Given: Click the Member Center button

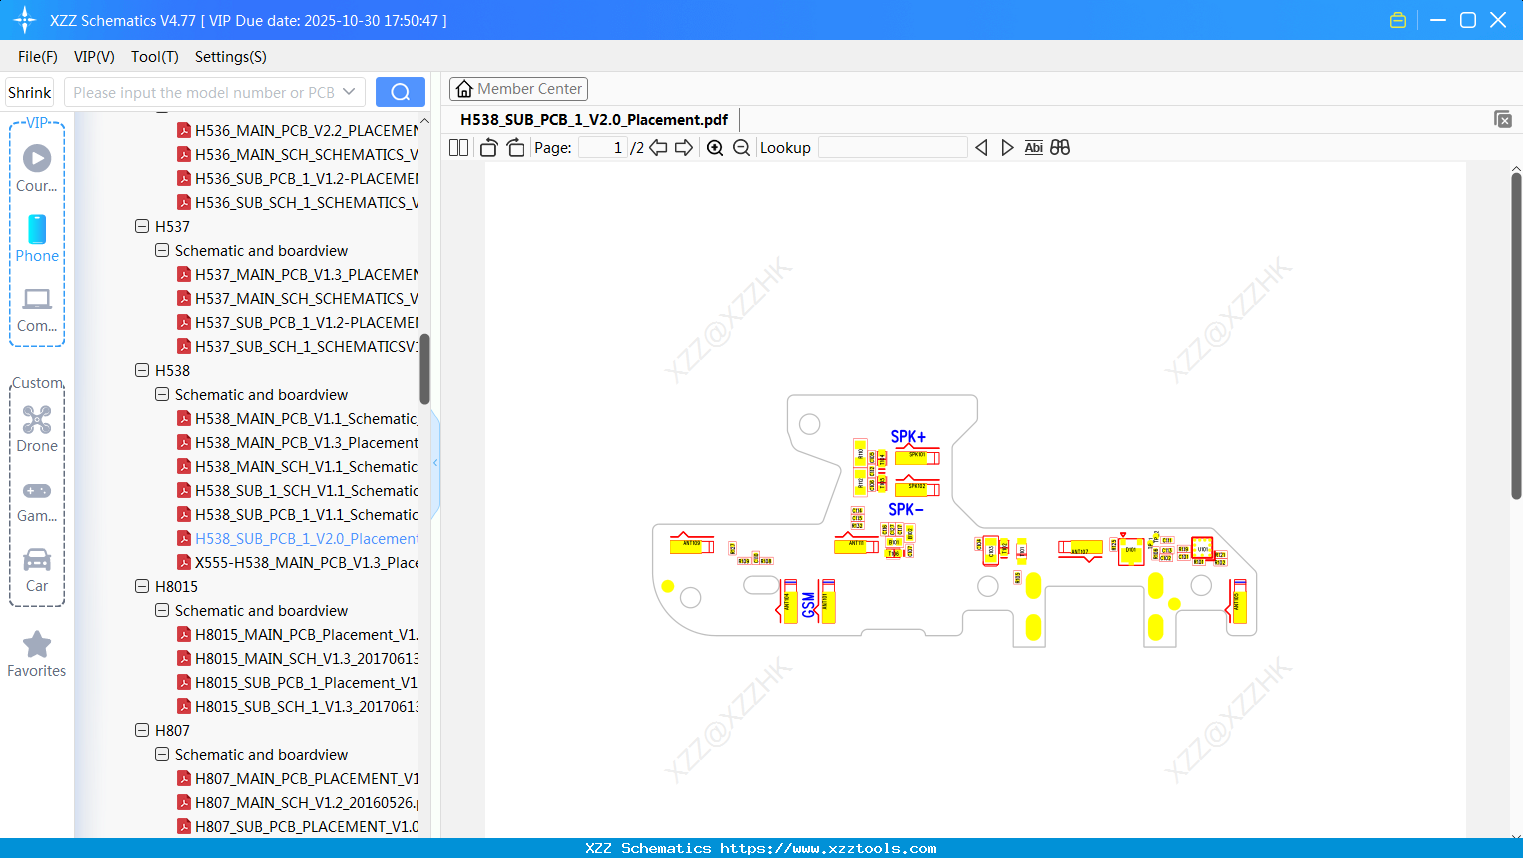Looking at the screenshot, I should pyautogui.click(x=518, y=88).
